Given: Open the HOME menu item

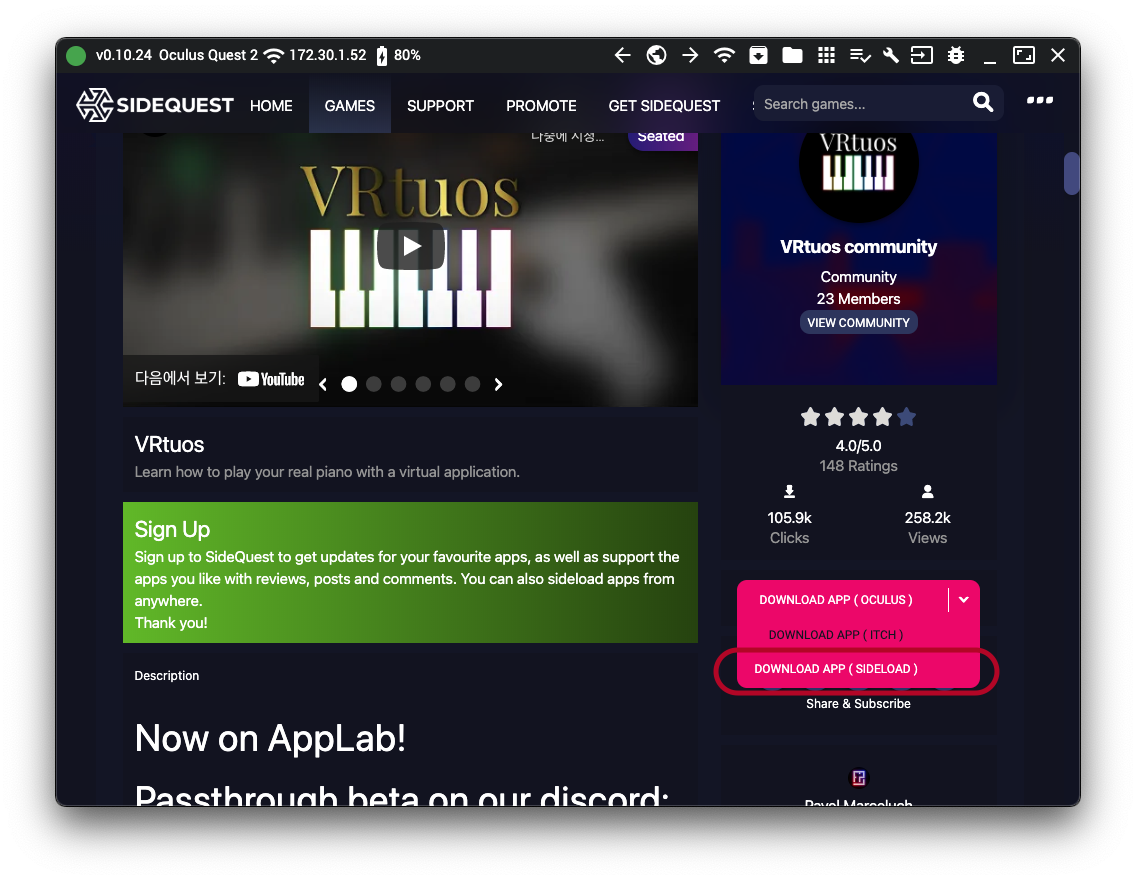Looking at the screenshot, I should click(x=271, y=106).
